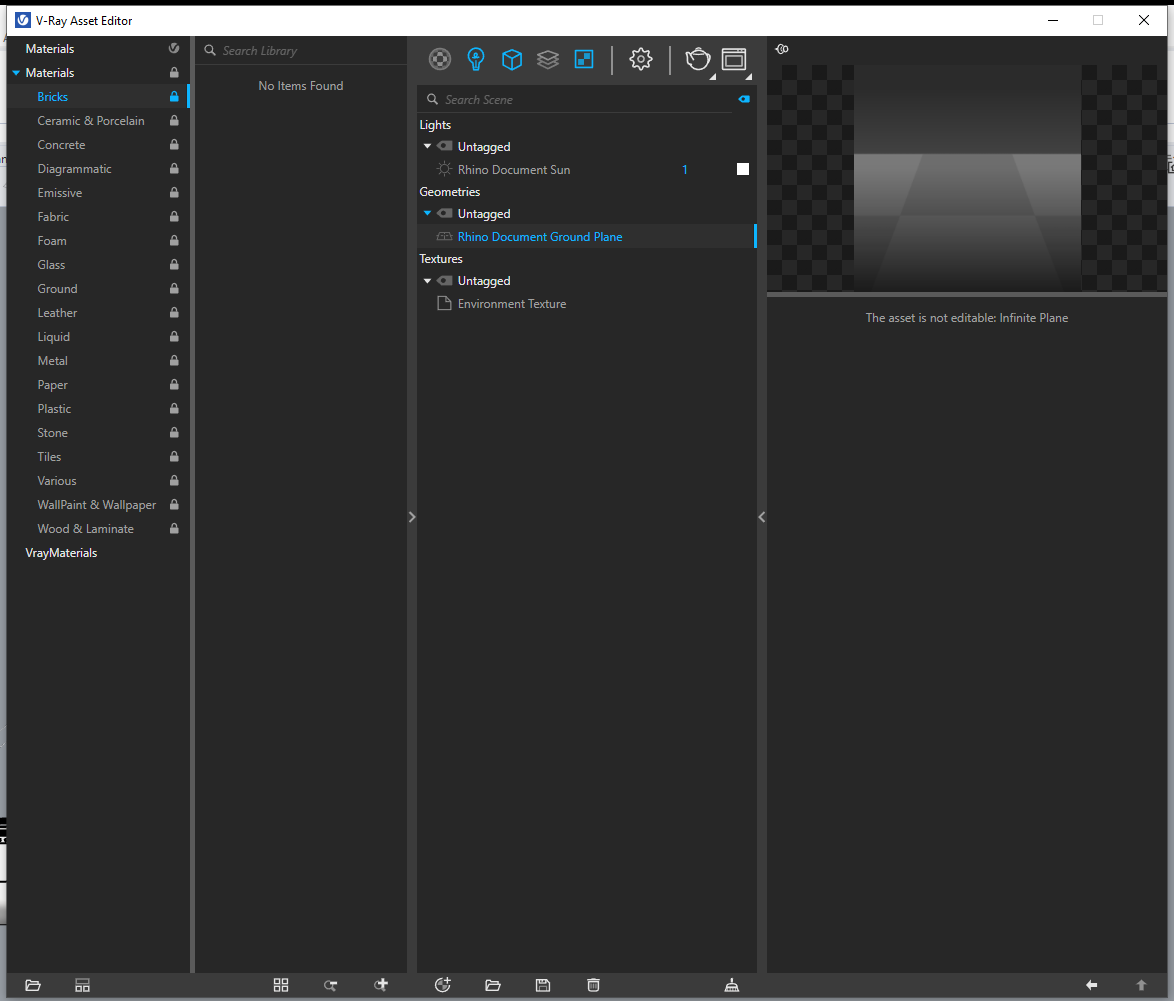The height and width of the screenshot is (1001, 1174).
Task: Add a new asset with plus icon
Action: coord(443,985)
